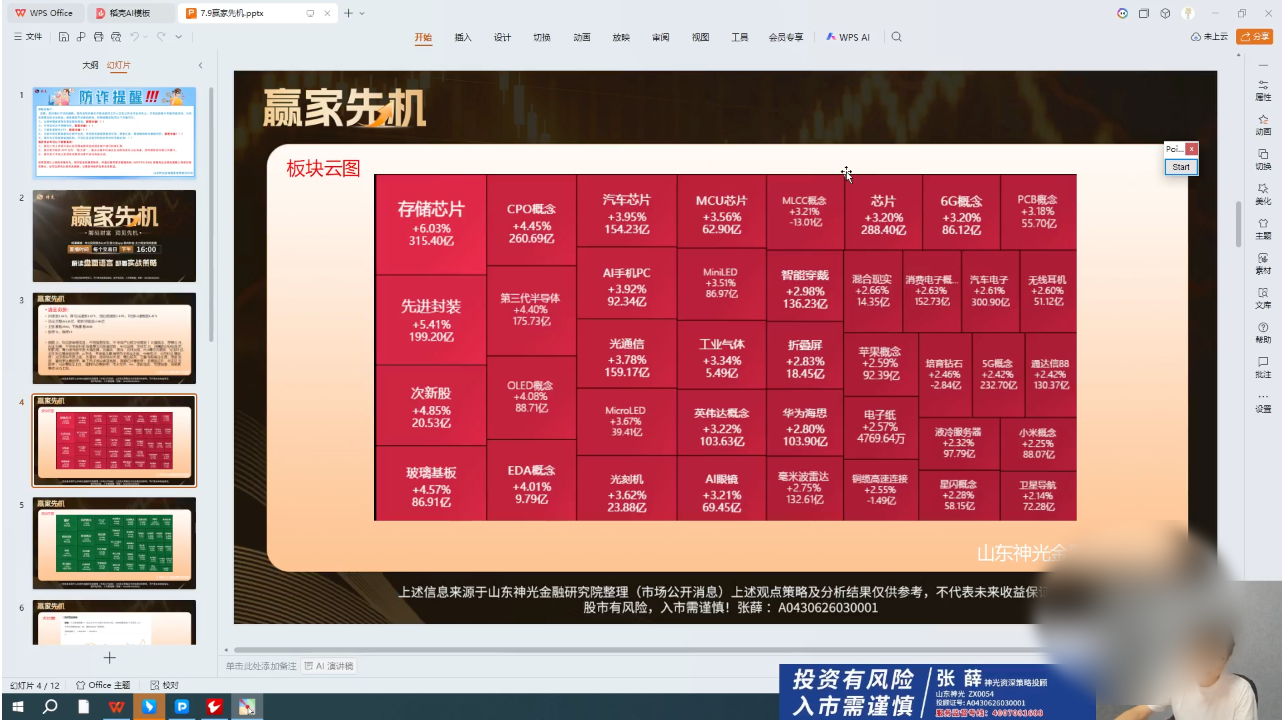Open the WPS AI tab

848,37
